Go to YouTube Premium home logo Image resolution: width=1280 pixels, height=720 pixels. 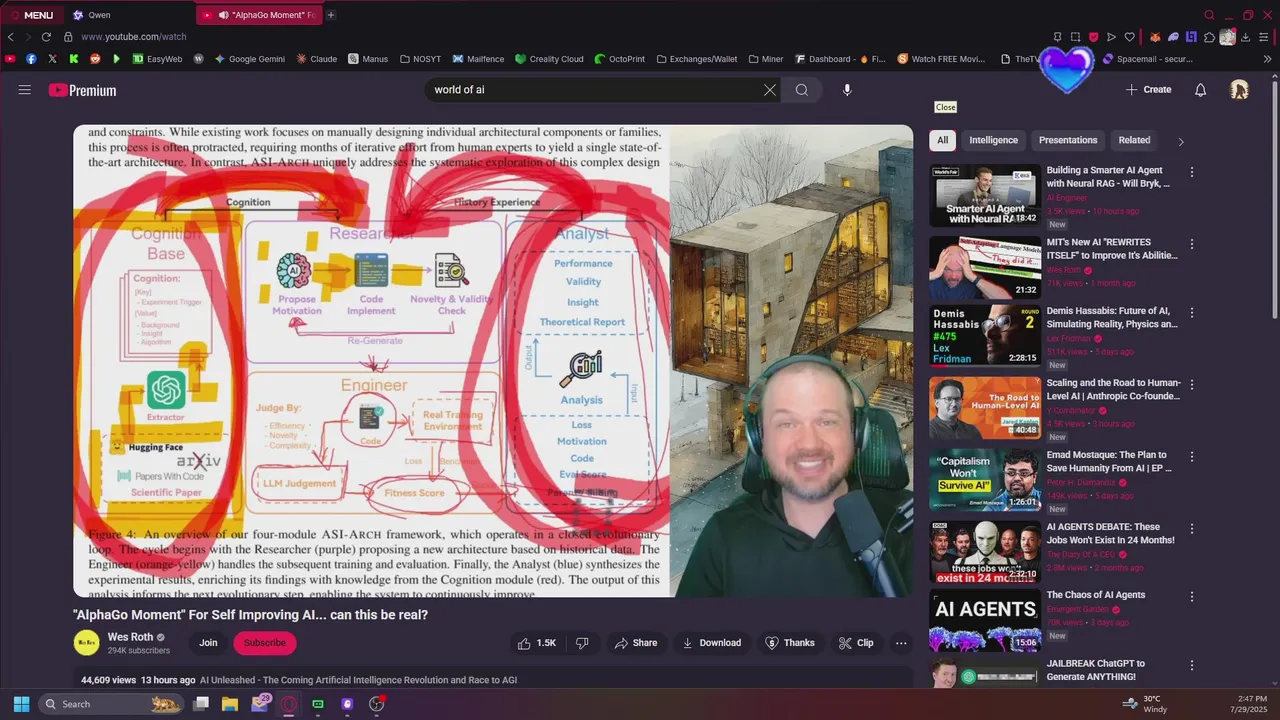(x=82, y=90)
